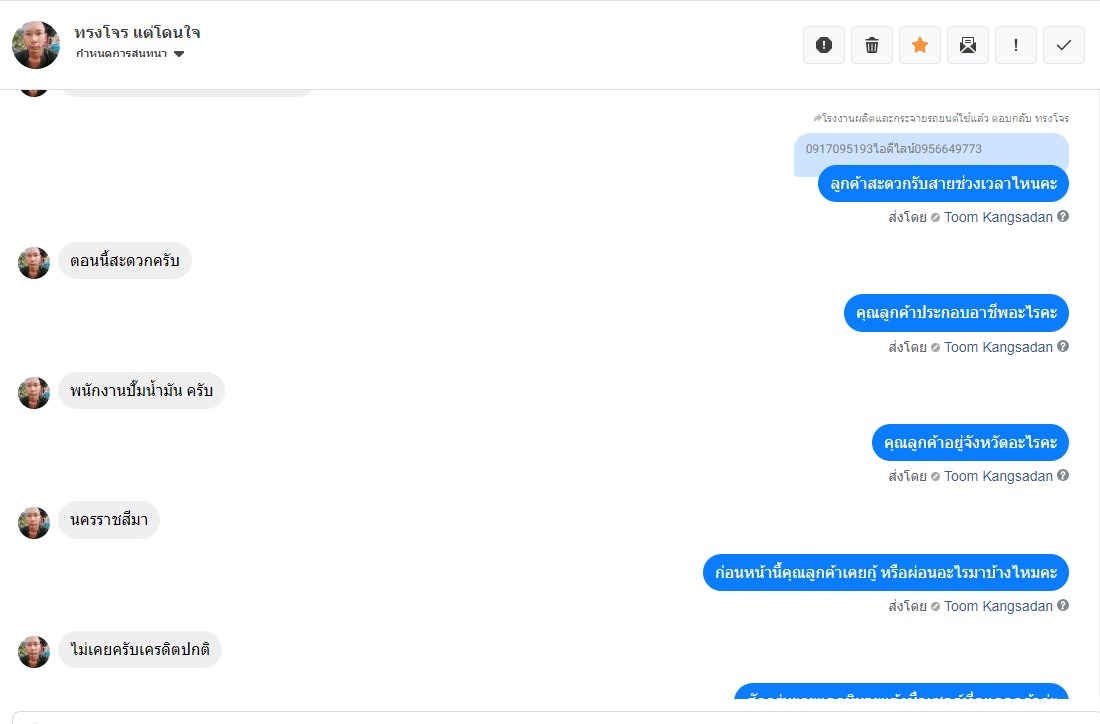Click contact name ทรงโจร แต่โดนใจ
This screenshot has height=724, width=1100.
click(x=137, y=32)
